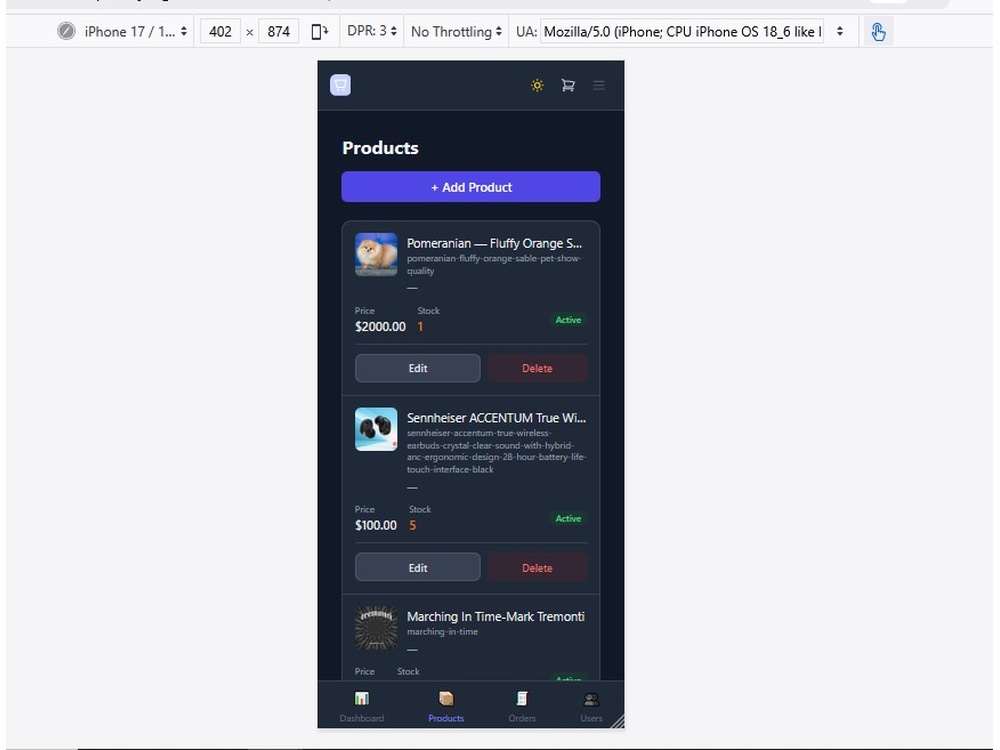Screen dimensions: 1000x750
Task: Grab the viewport resize handle corner
Action: [617, 721]
